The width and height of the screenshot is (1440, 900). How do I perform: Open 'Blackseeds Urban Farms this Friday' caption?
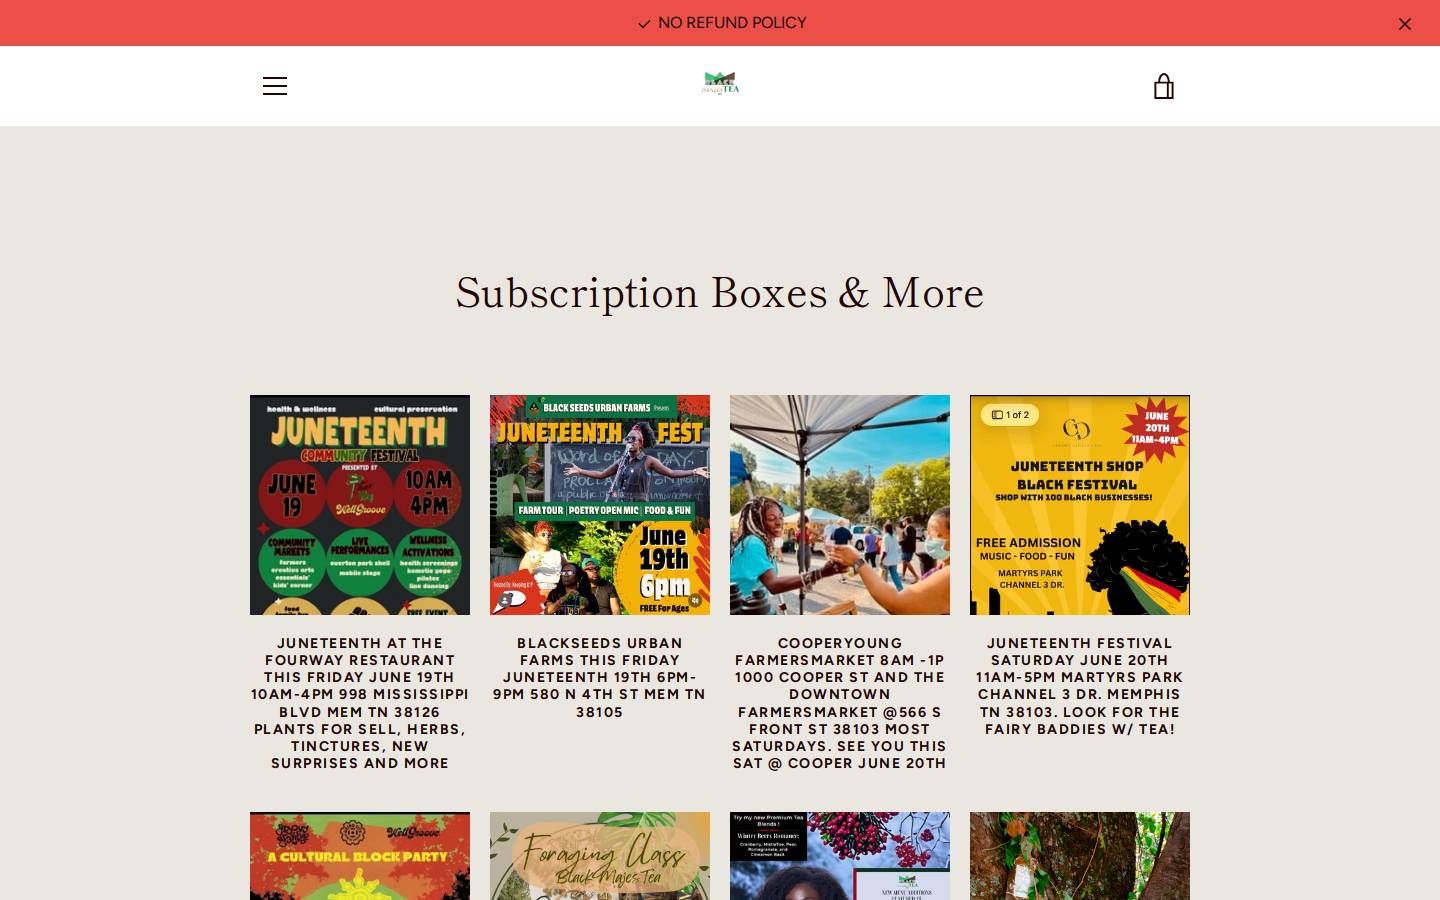[x=600, y=677]
